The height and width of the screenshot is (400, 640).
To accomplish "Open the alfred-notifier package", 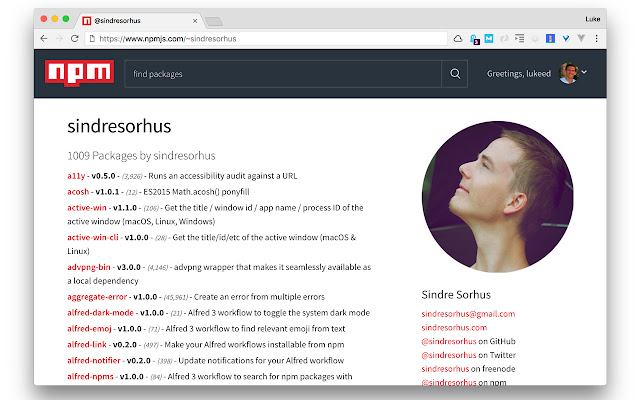I will (x=94, y=360).
